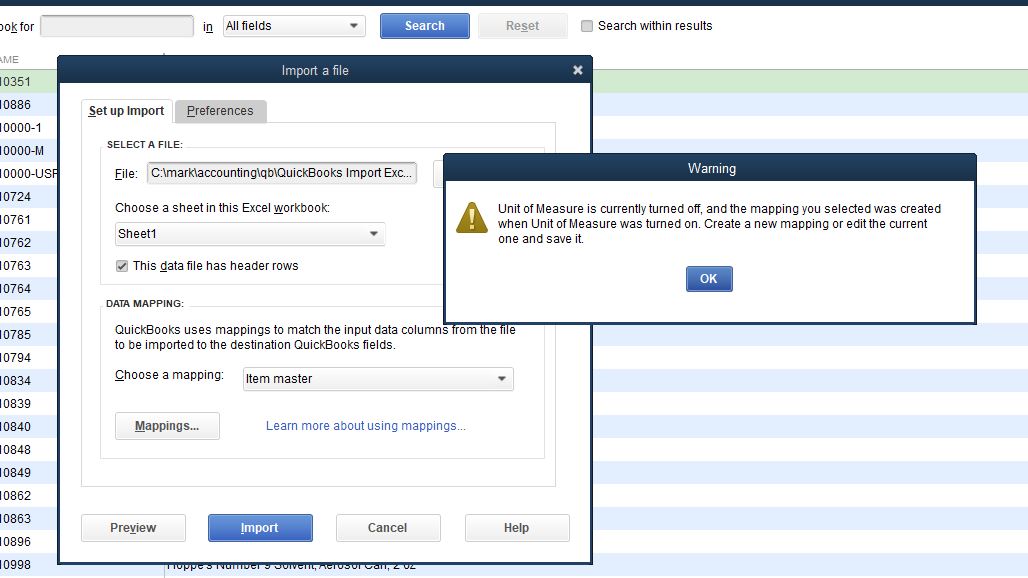The image size is (1028, 578).
Task: Switch to the Preferences tab
Action: [220, 111]
